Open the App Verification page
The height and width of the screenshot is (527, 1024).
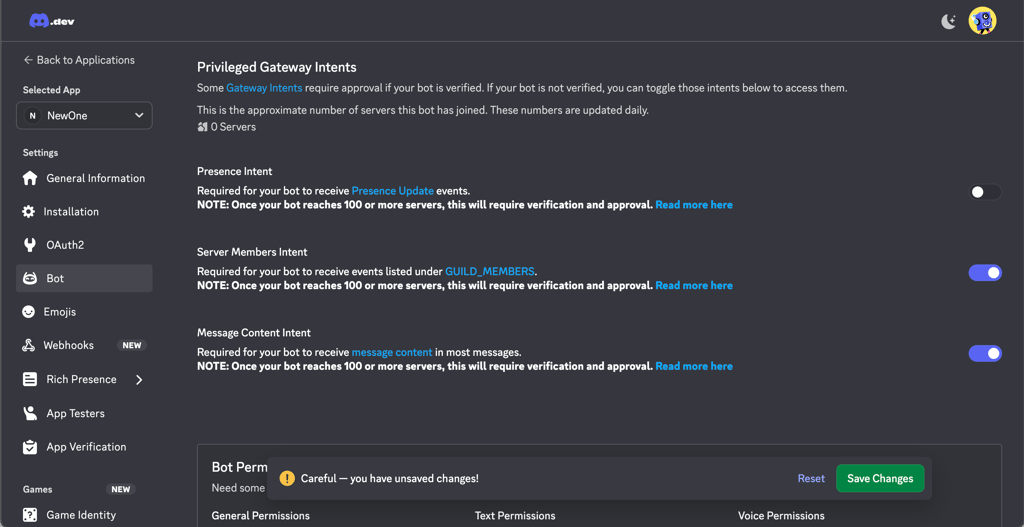click(x=84, y=447)
